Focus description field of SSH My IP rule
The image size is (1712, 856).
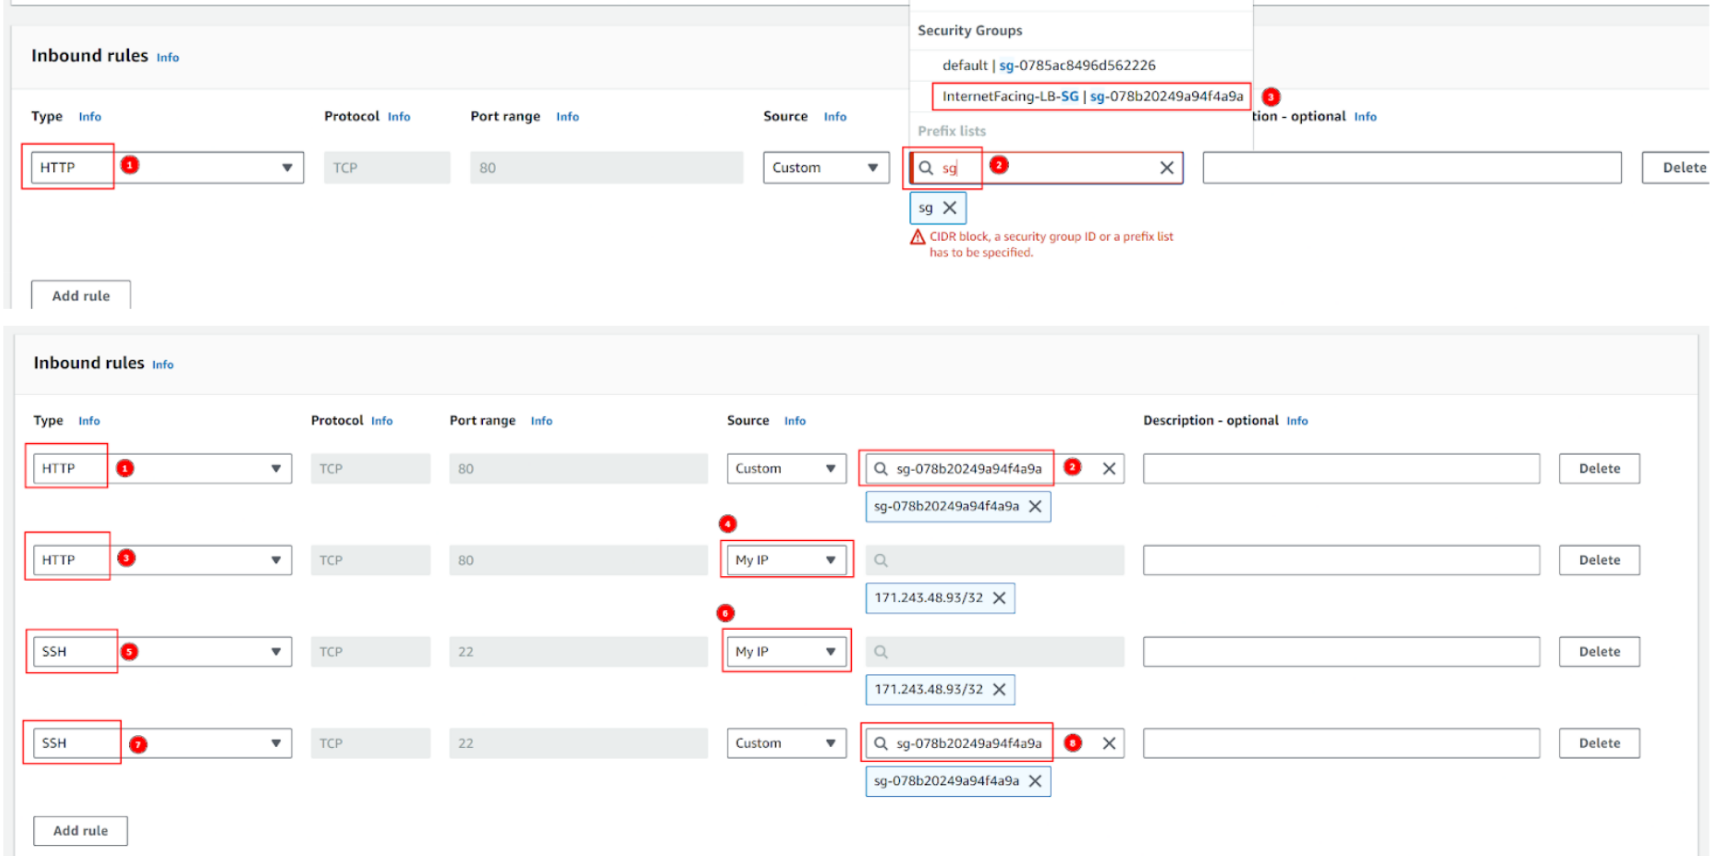click(x=1341, y=651)
